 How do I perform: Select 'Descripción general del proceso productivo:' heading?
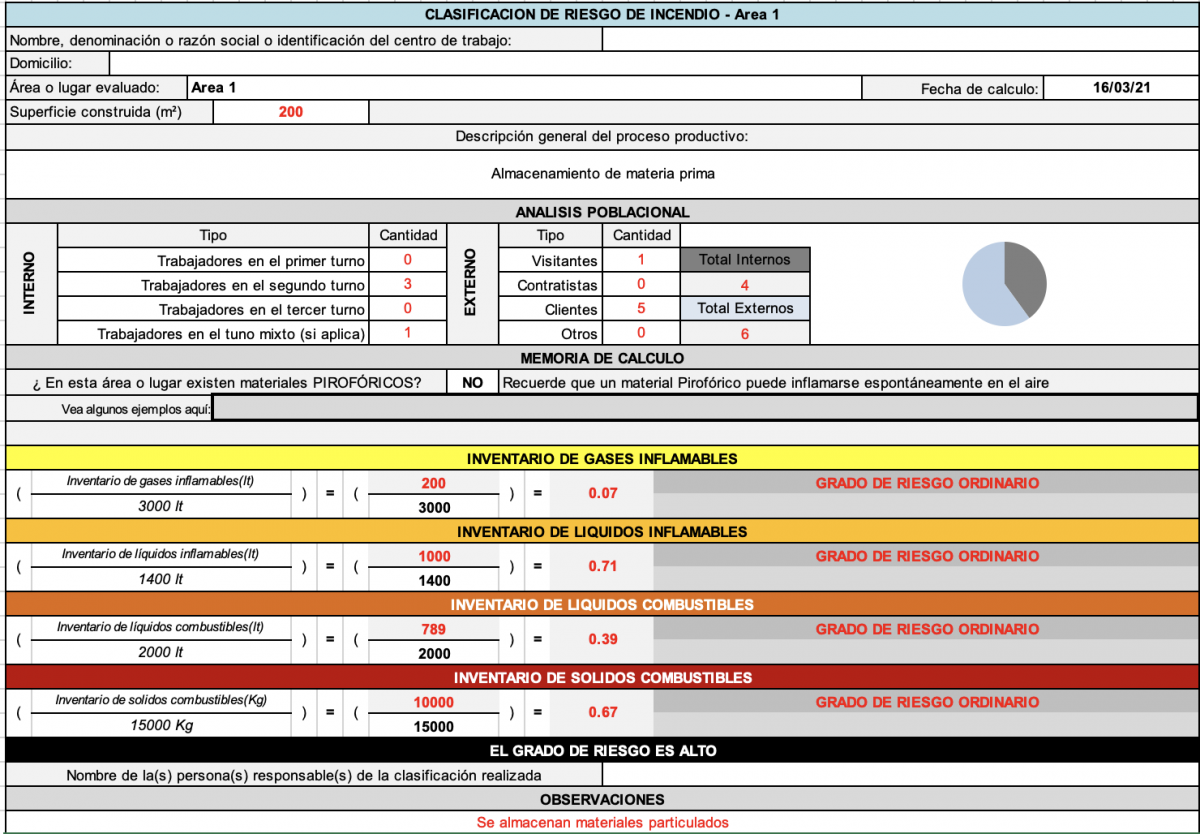tap(602, 136)
